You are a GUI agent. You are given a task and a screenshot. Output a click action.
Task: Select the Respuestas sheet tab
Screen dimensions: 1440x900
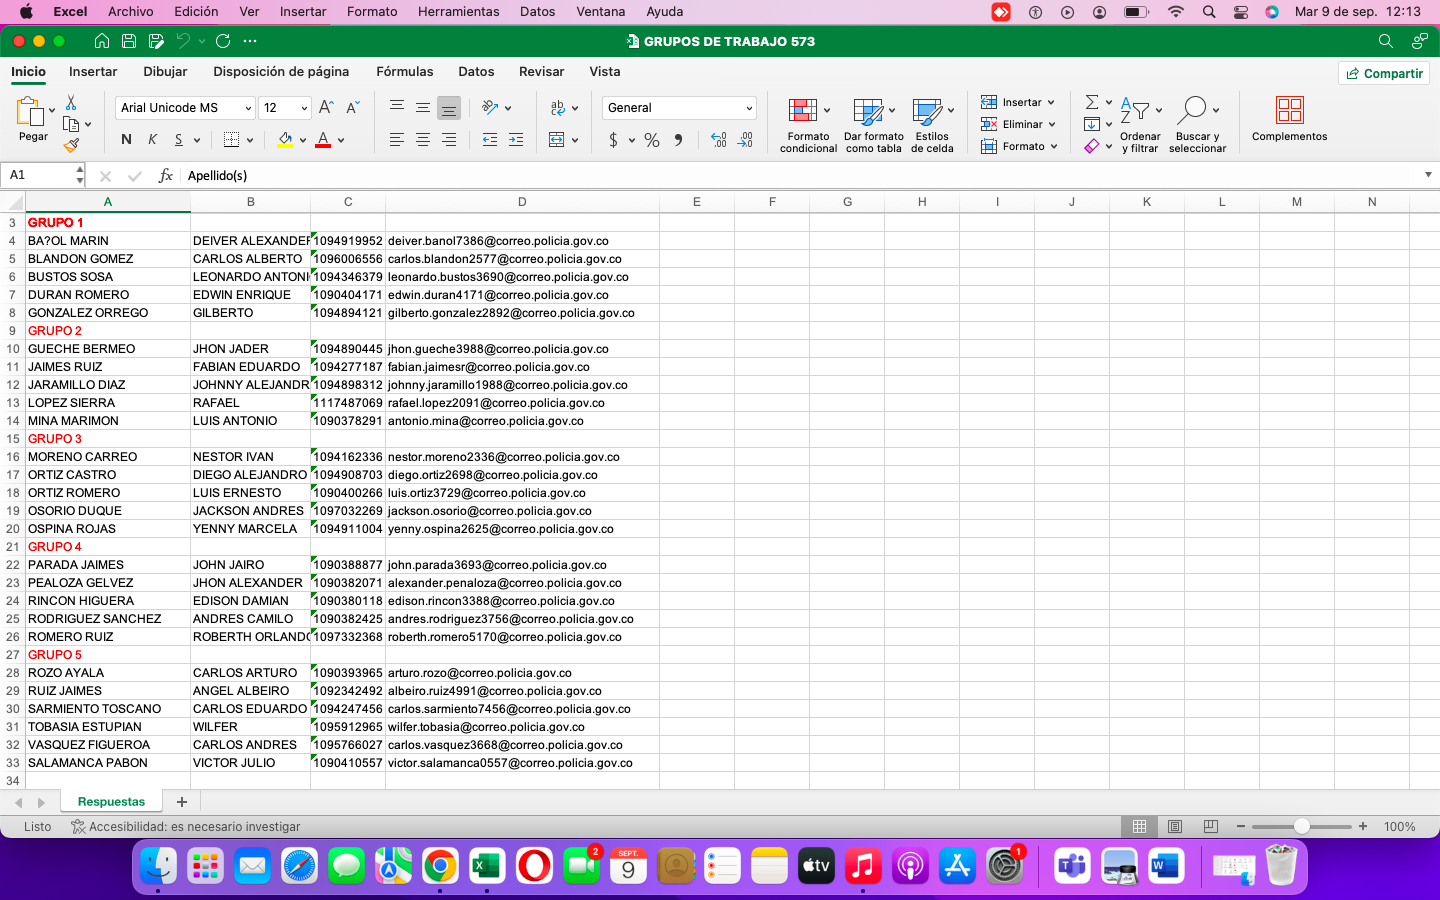[111, 802]
